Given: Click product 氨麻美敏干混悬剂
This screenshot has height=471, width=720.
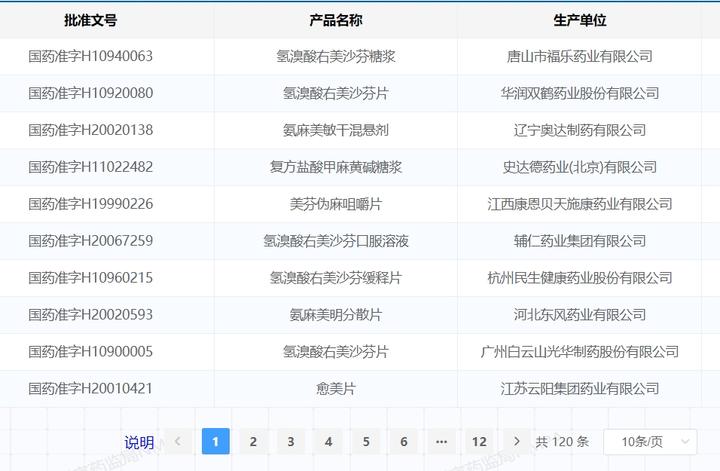Looking at the screenshot, I should 336,130.
